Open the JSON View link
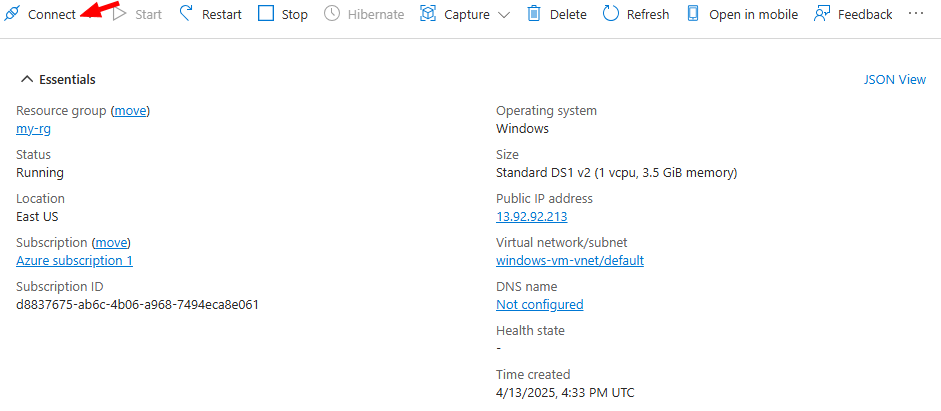The height and width of the screenshot is (411, 941). (895, 80)
